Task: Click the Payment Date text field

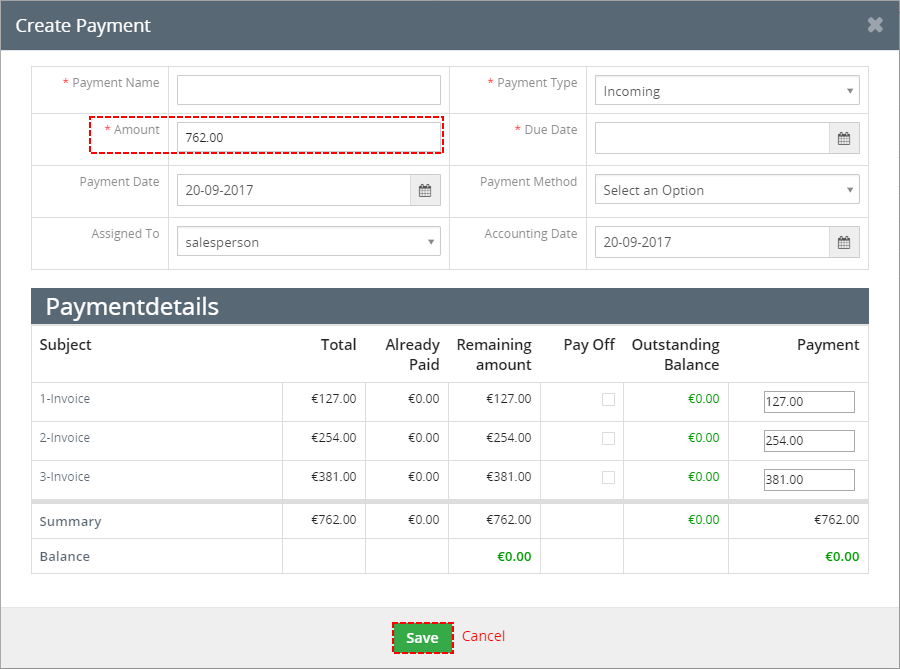Action: pos(294,190)
